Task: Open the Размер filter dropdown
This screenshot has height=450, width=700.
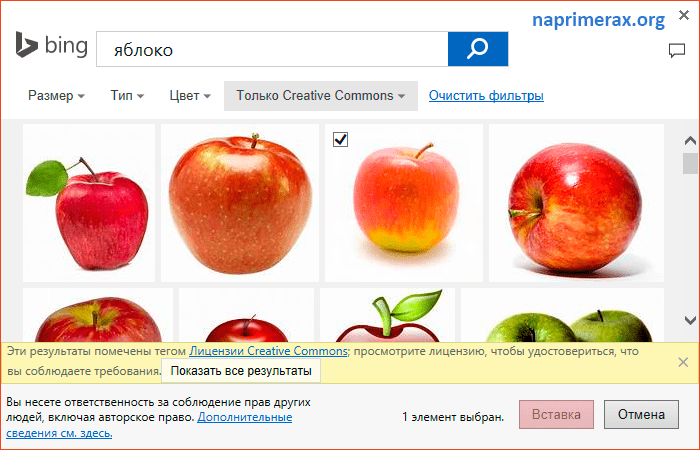Action: [56, 96]
